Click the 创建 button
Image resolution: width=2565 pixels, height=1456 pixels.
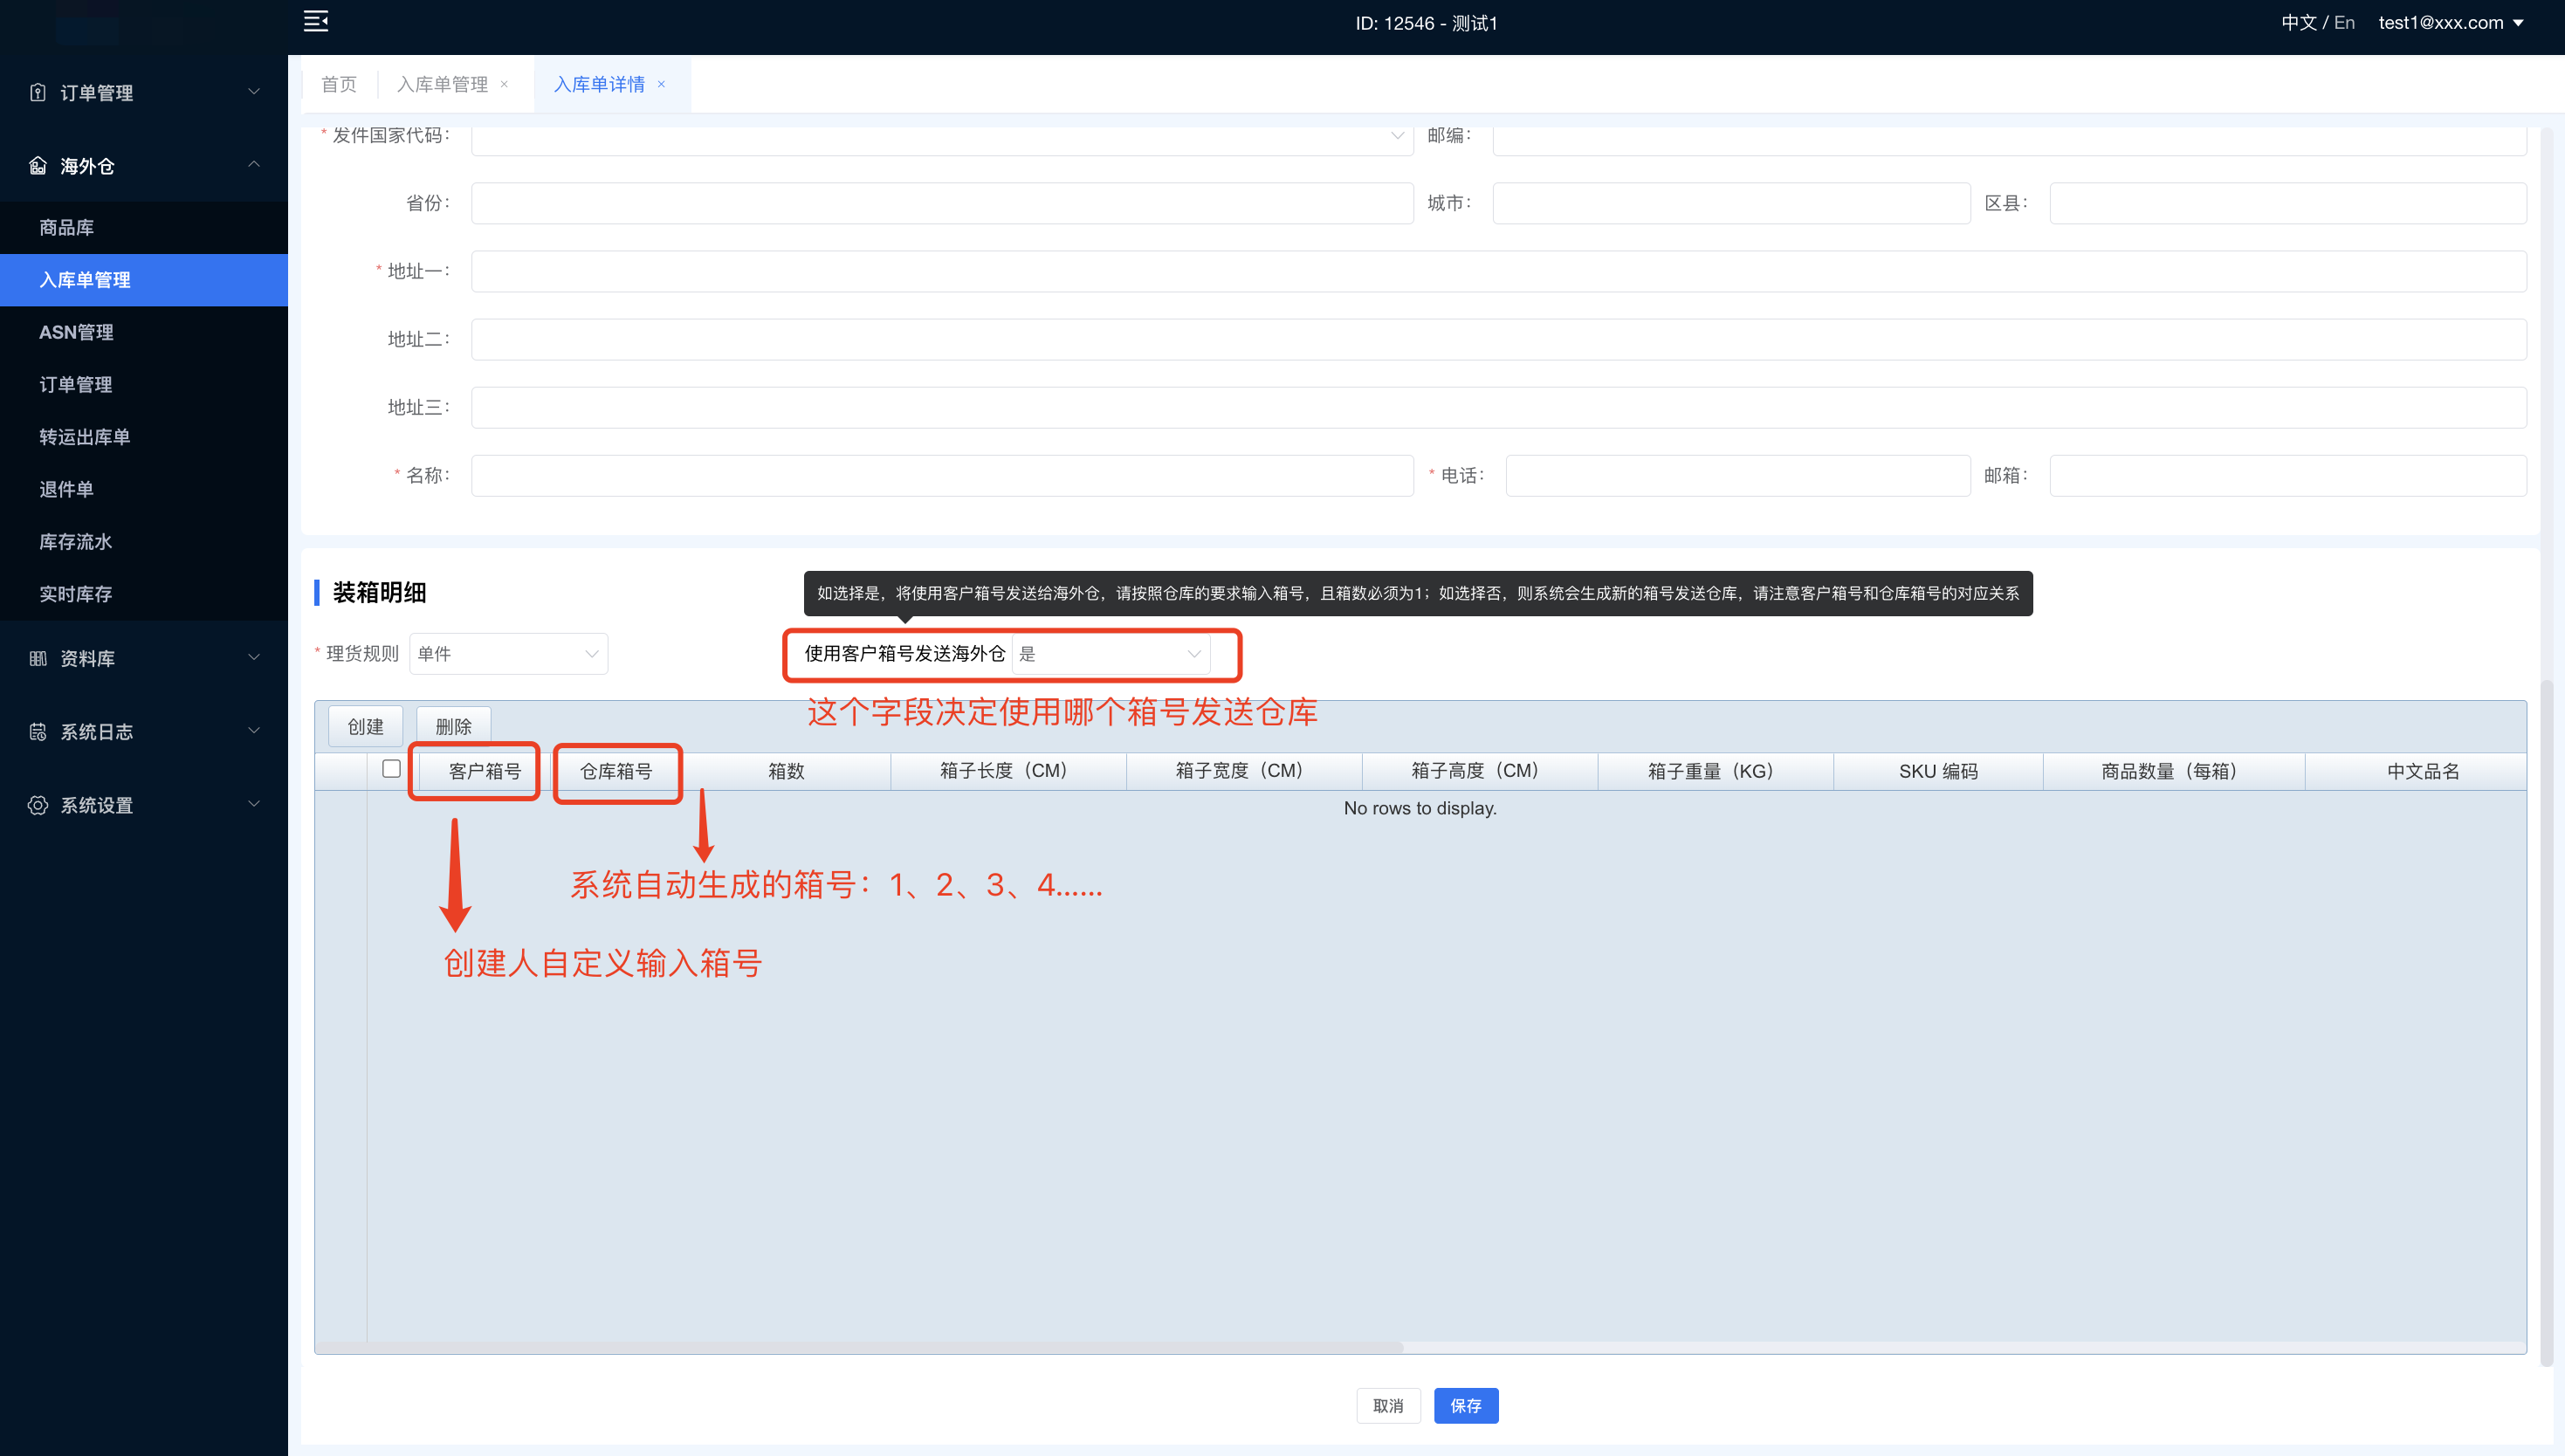[x=365, y=727]
